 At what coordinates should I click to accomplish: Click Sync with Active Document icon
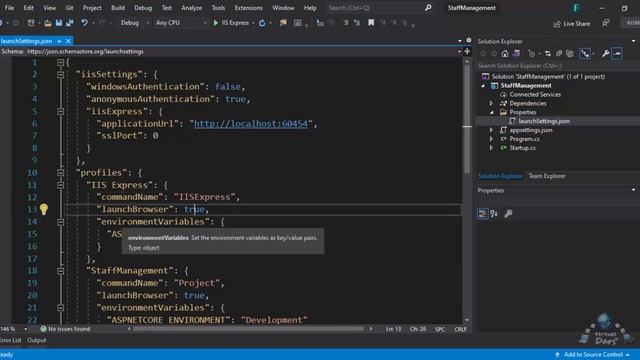click(x=548, y=53)
